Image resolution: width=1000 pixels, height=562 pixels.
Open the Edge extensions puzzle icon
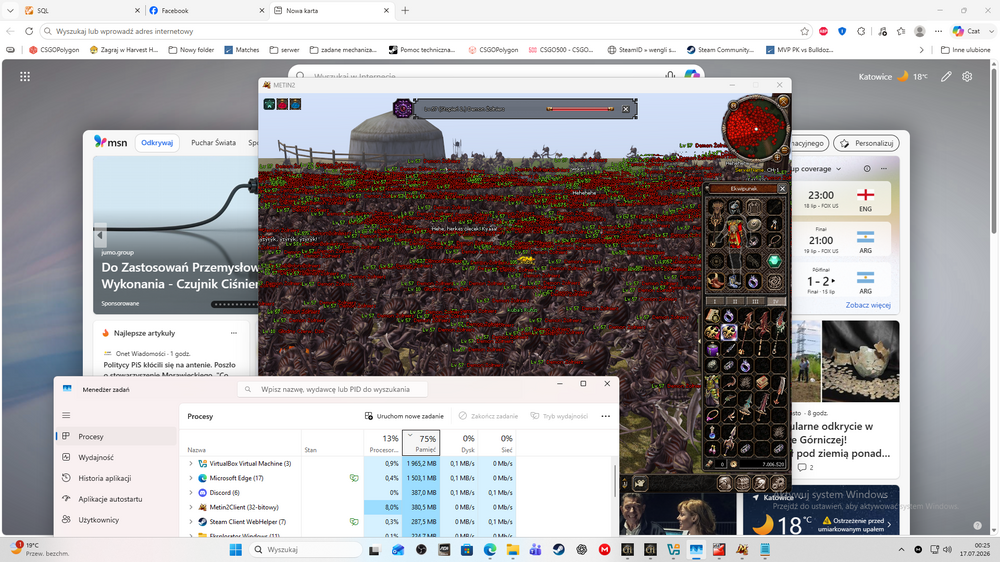(x=862, y=31)
